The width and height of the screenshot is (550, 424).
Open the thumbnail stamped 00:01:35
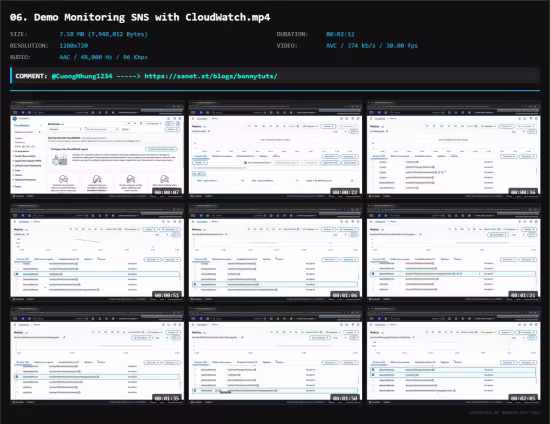[x=97, y=356]
